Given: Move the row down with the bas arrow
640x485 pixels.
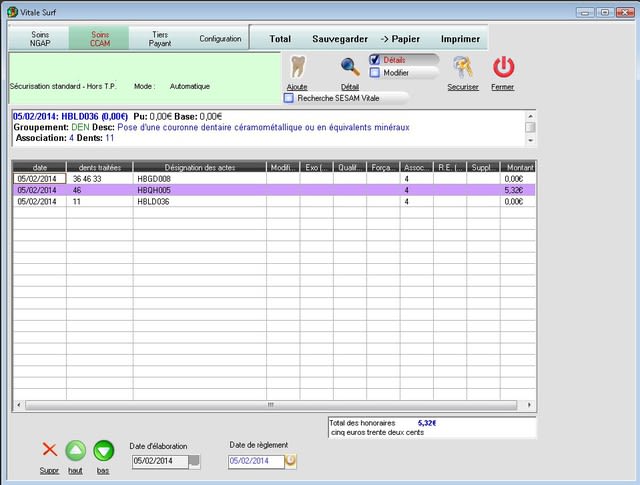Looking at the screenshot, I should click(103, 450).
